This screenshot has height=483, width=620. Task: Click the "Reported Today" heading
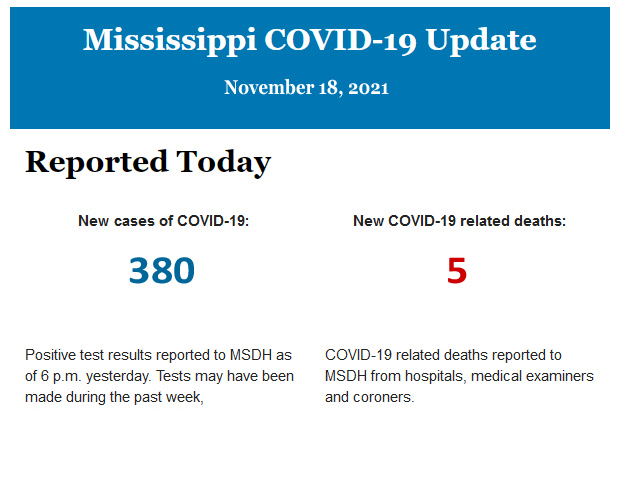click(148, 162)
